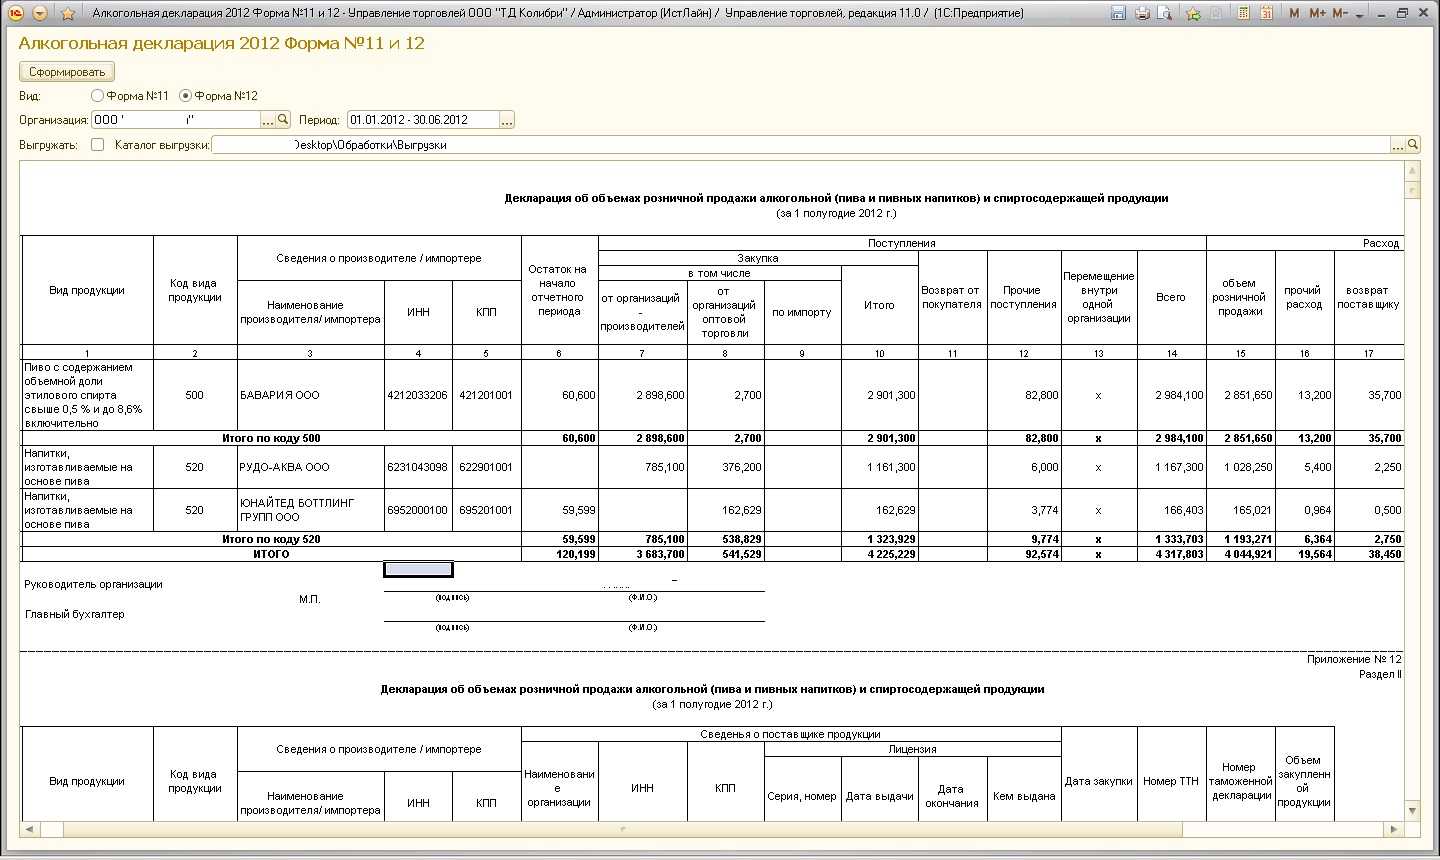Image resolution: width=1440 pixels, height=860 pixels.
Task: Click the 'Итого по коду 520' row label
Action: pos(271,539)
